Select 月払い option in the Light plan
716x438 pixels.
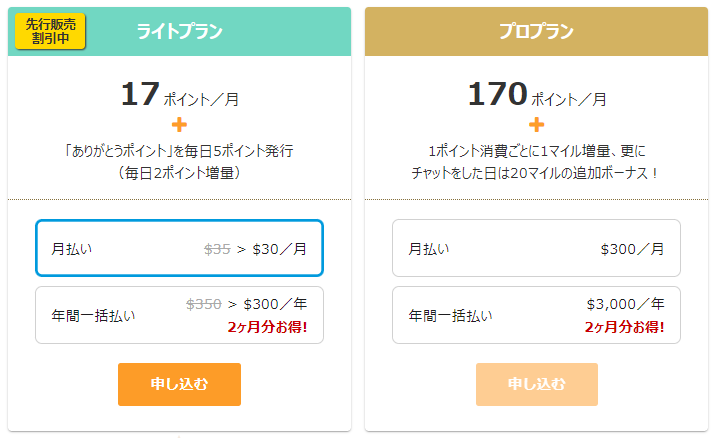point(179,248)
